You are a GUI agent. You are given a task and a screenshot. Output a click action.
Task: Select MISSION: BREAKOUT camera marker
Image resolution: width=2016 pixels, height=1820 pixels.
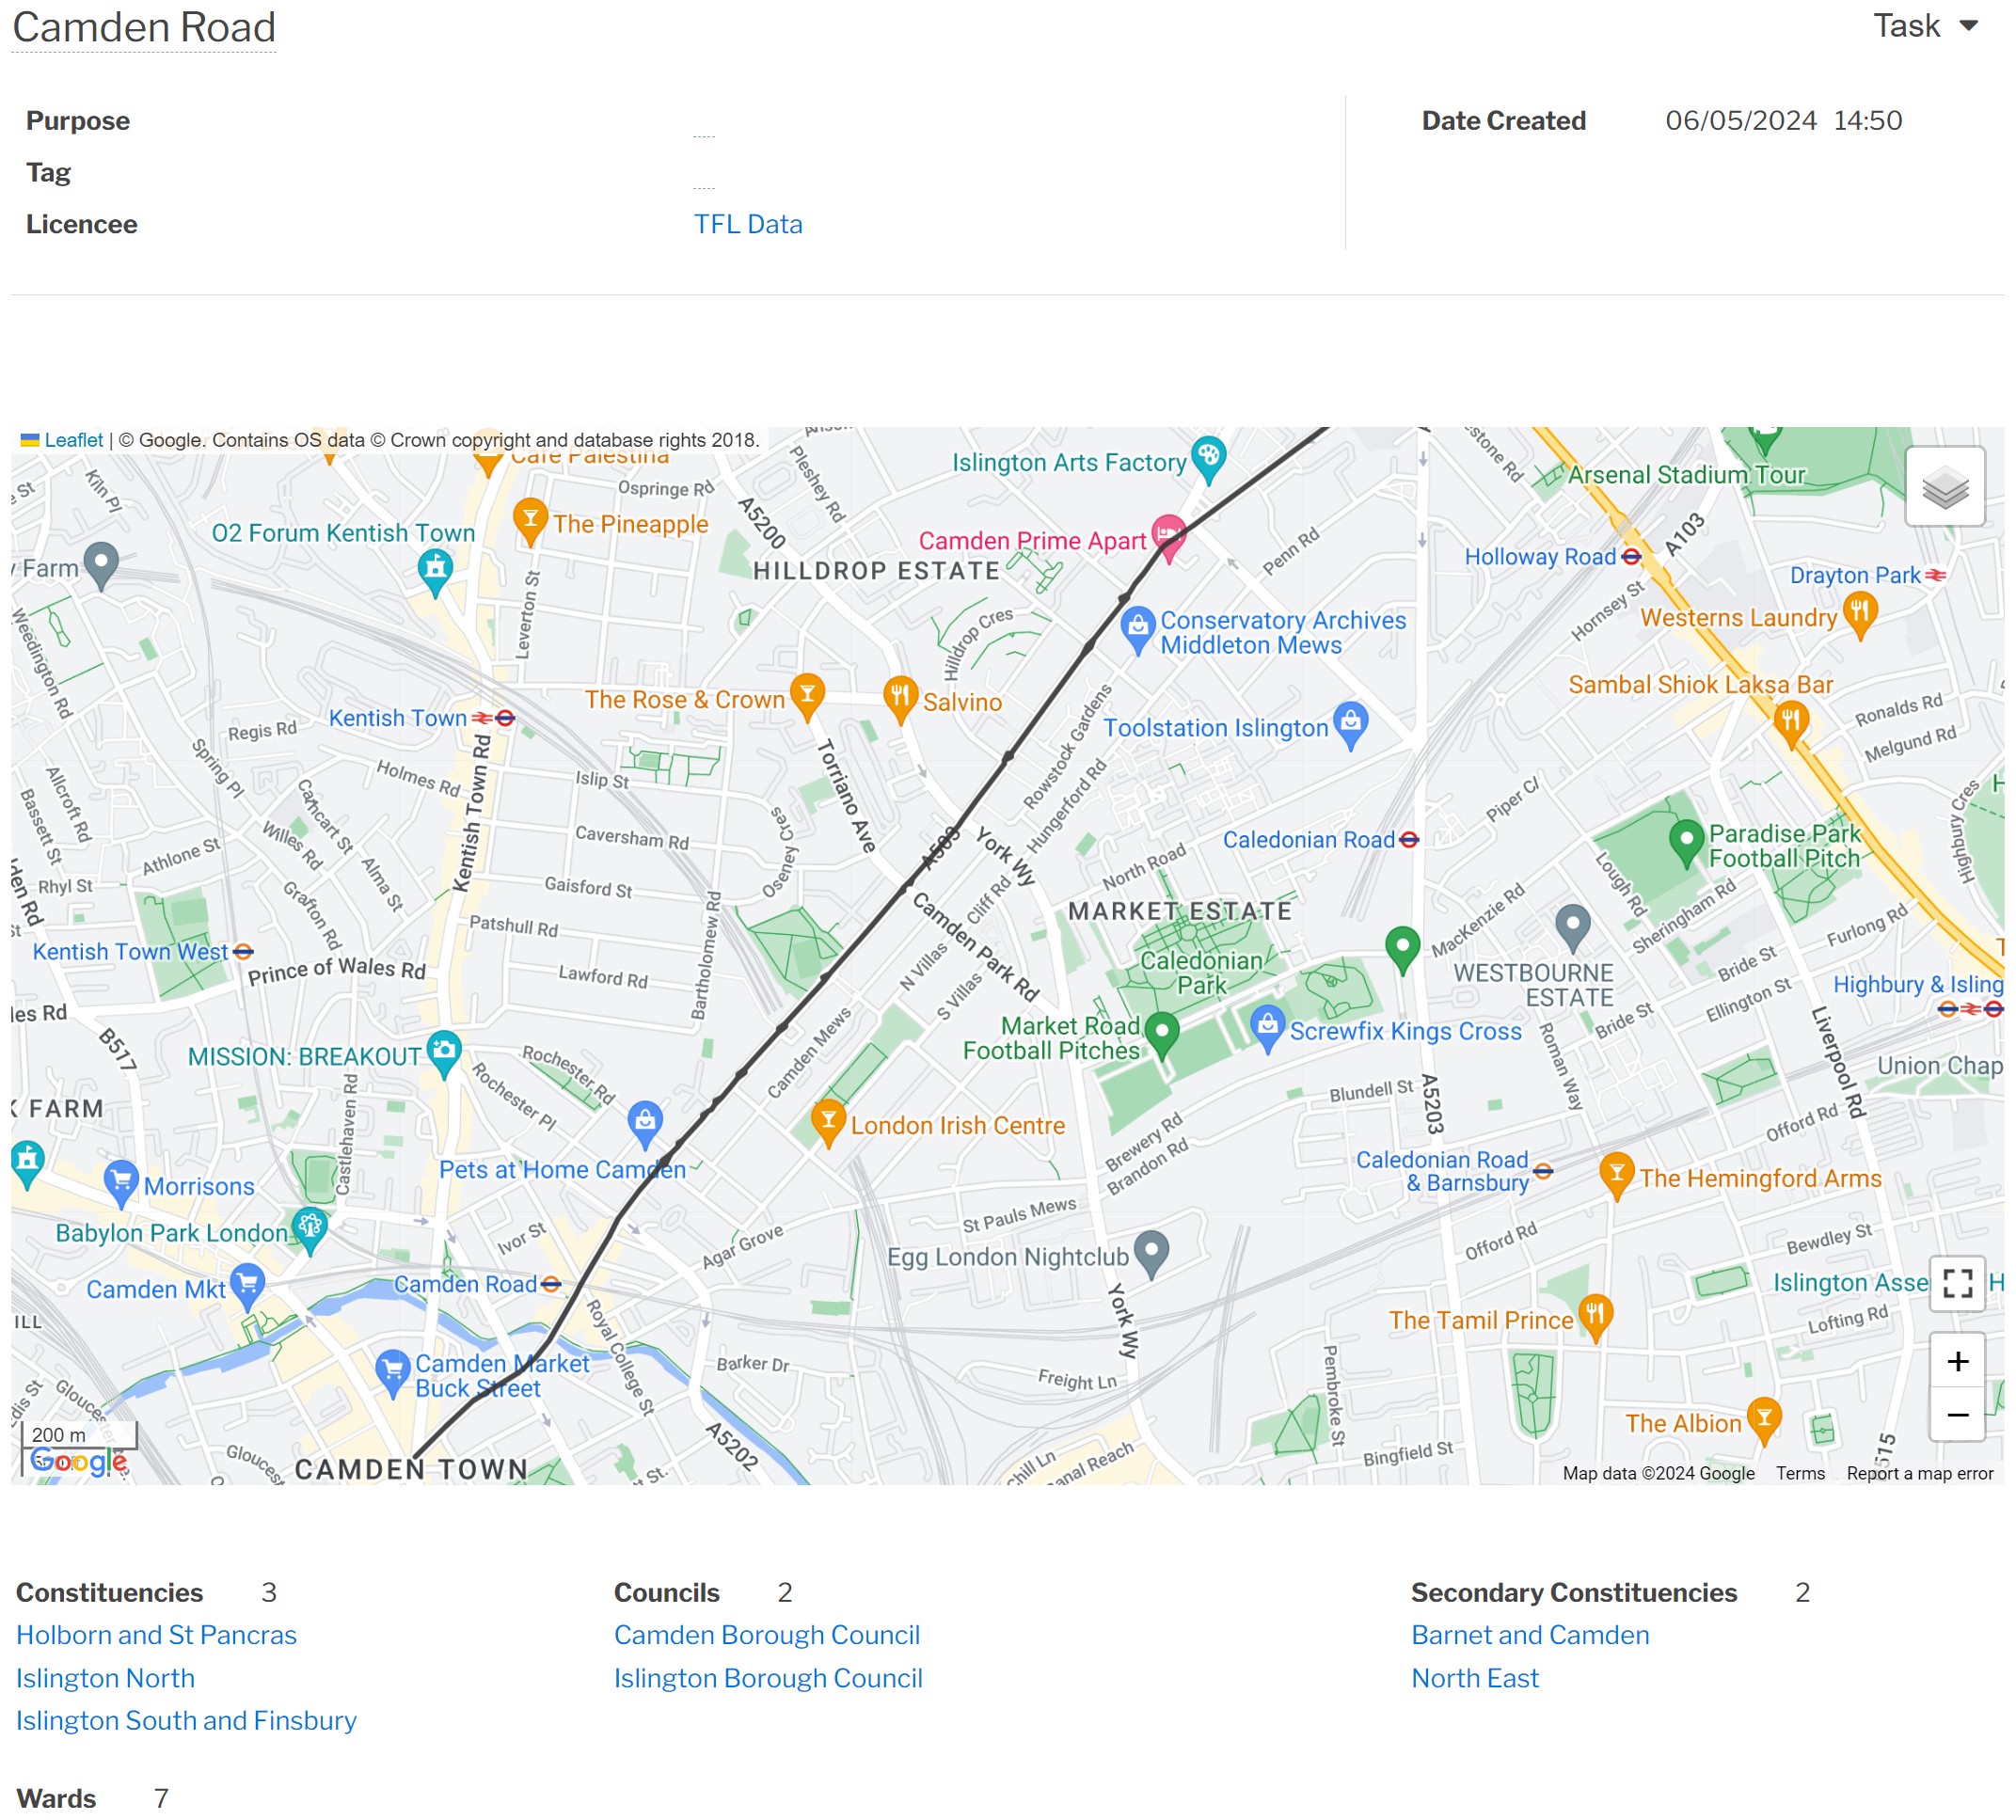coord(444,1054)
